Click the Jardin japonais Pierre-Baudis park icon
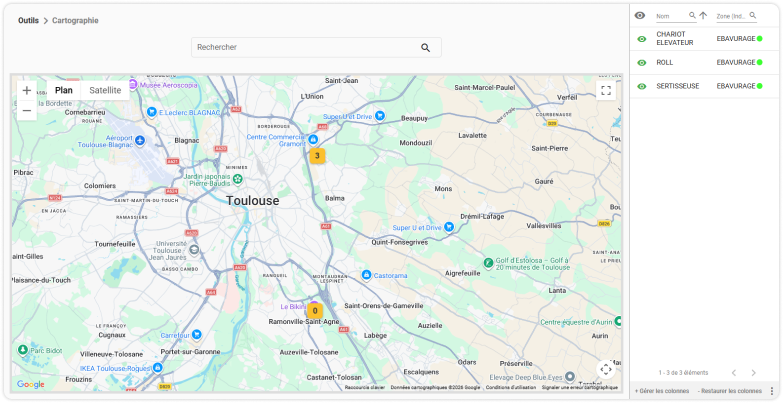 pos(239,179)
